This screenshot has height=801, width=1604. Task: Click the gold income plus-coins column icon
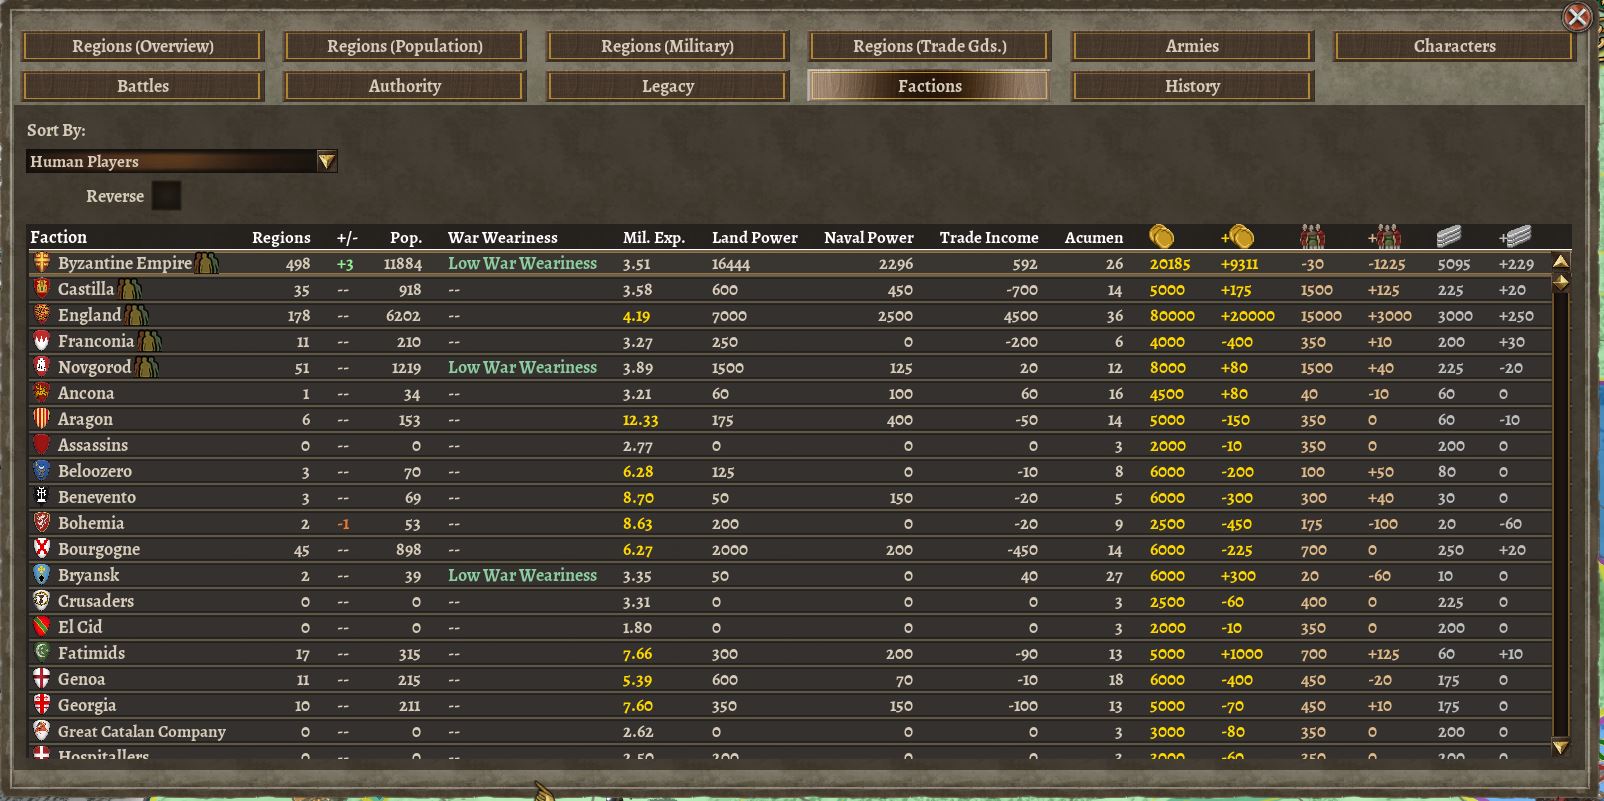[1237, 237]
